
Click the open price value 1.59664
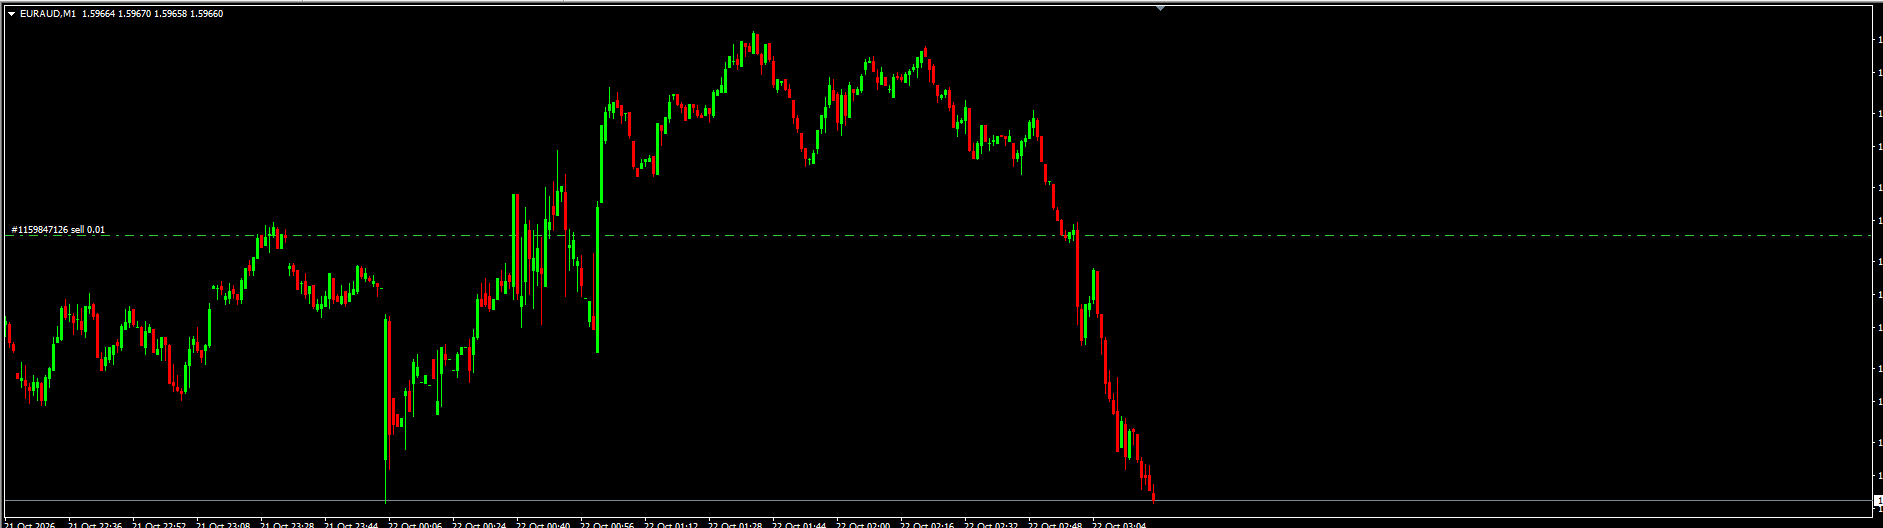click(99, 14)
